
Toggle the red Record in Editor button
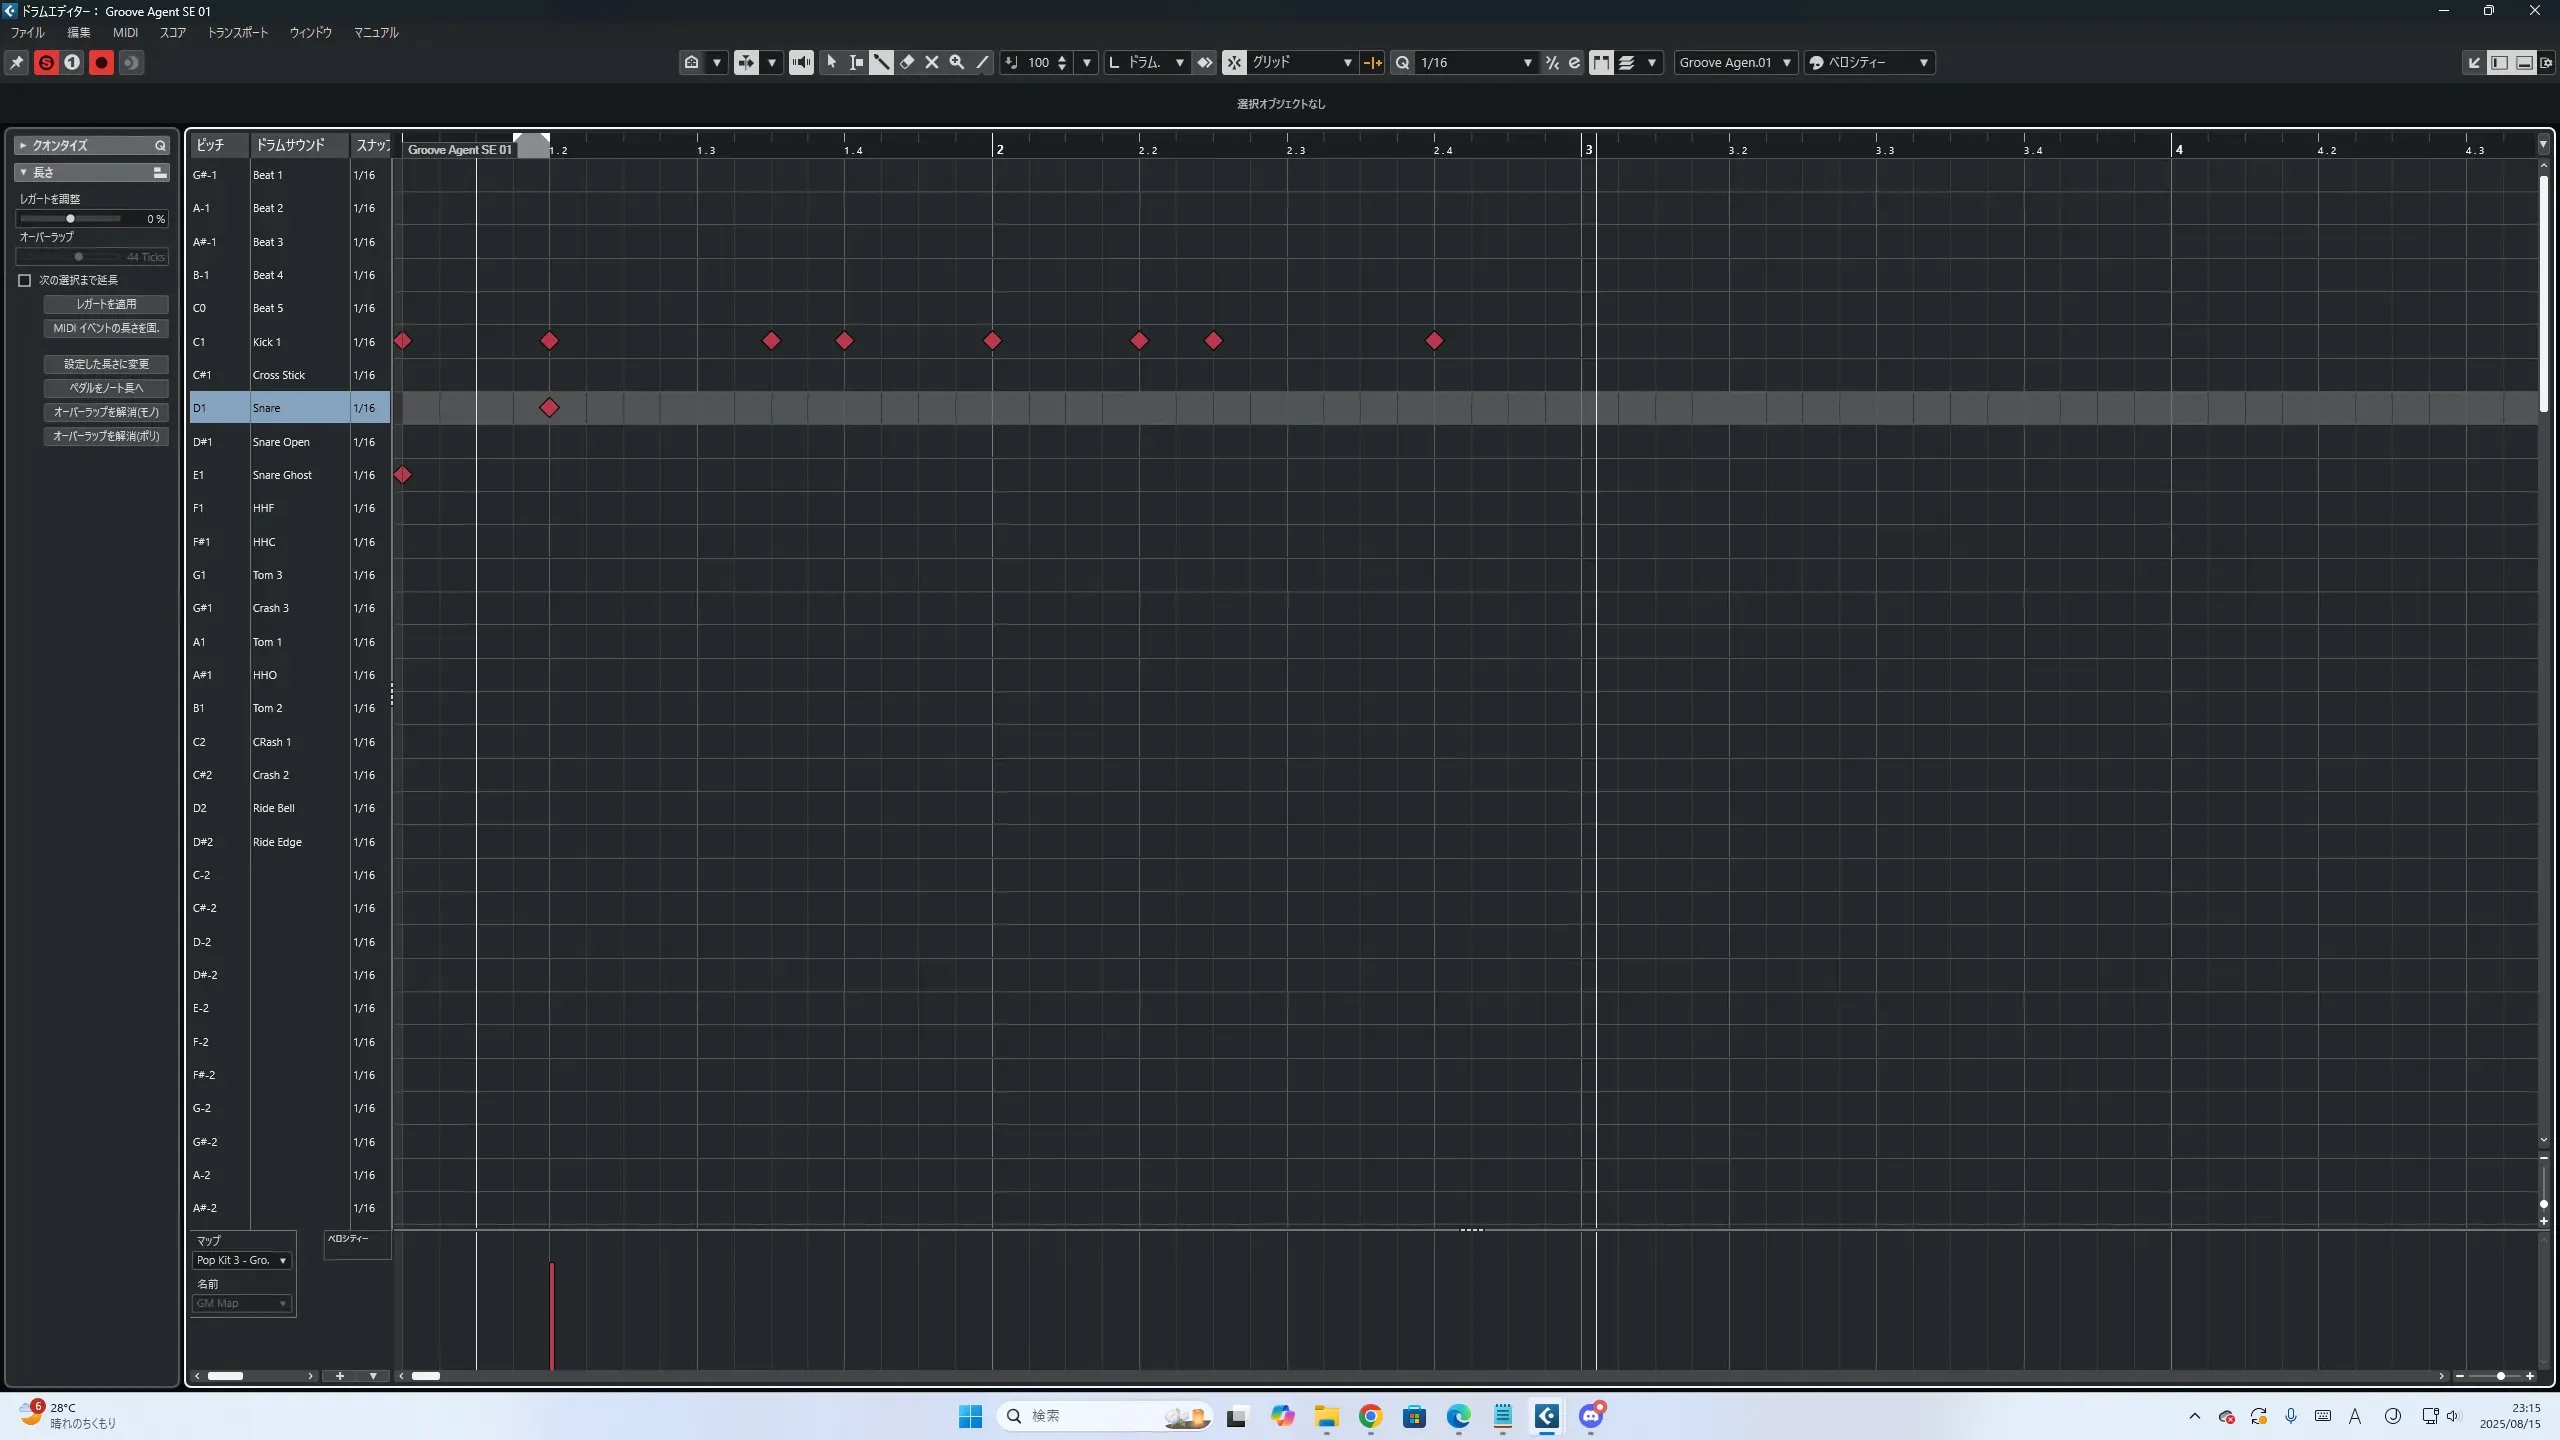tap(101, 62)
